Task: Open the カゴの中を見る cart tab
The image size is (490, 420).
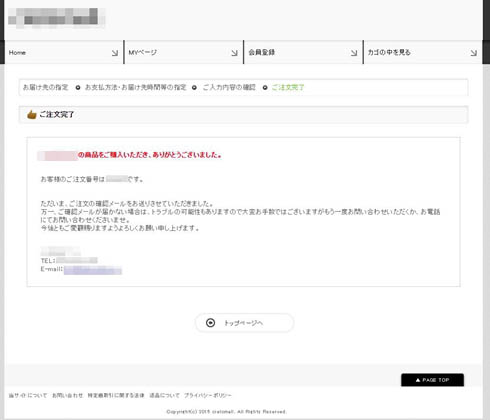Action: coord(423,52)
